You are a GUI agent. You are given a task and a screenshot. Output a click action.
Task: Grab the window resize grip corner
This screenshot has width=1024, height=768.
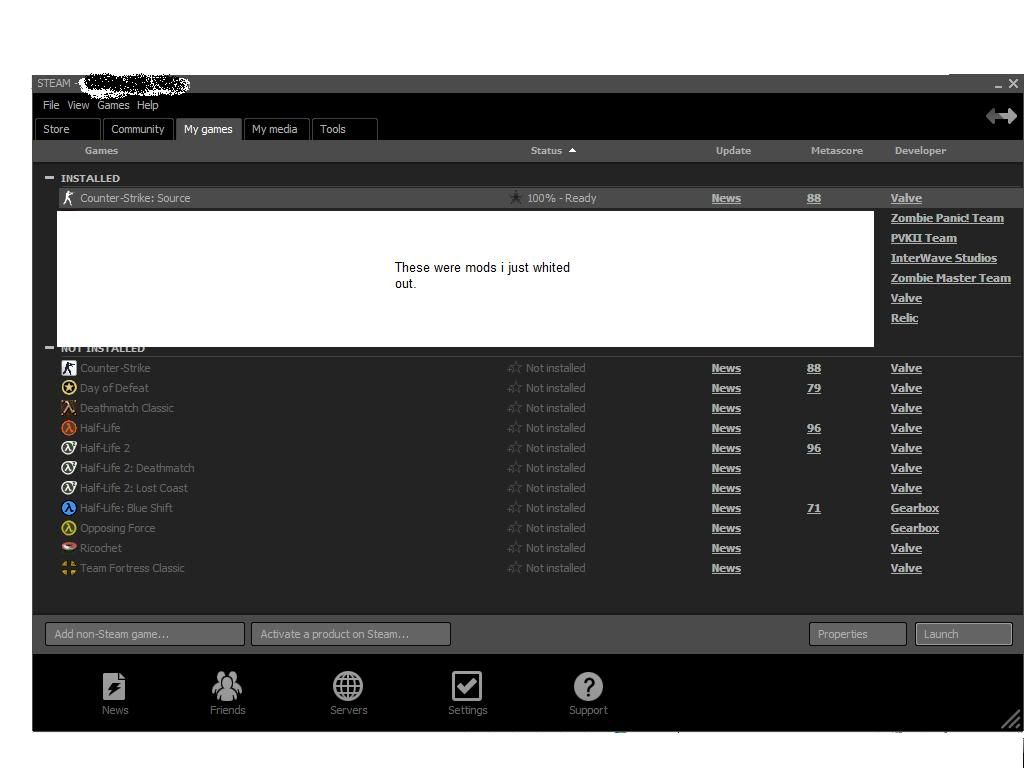point(1011,720)
